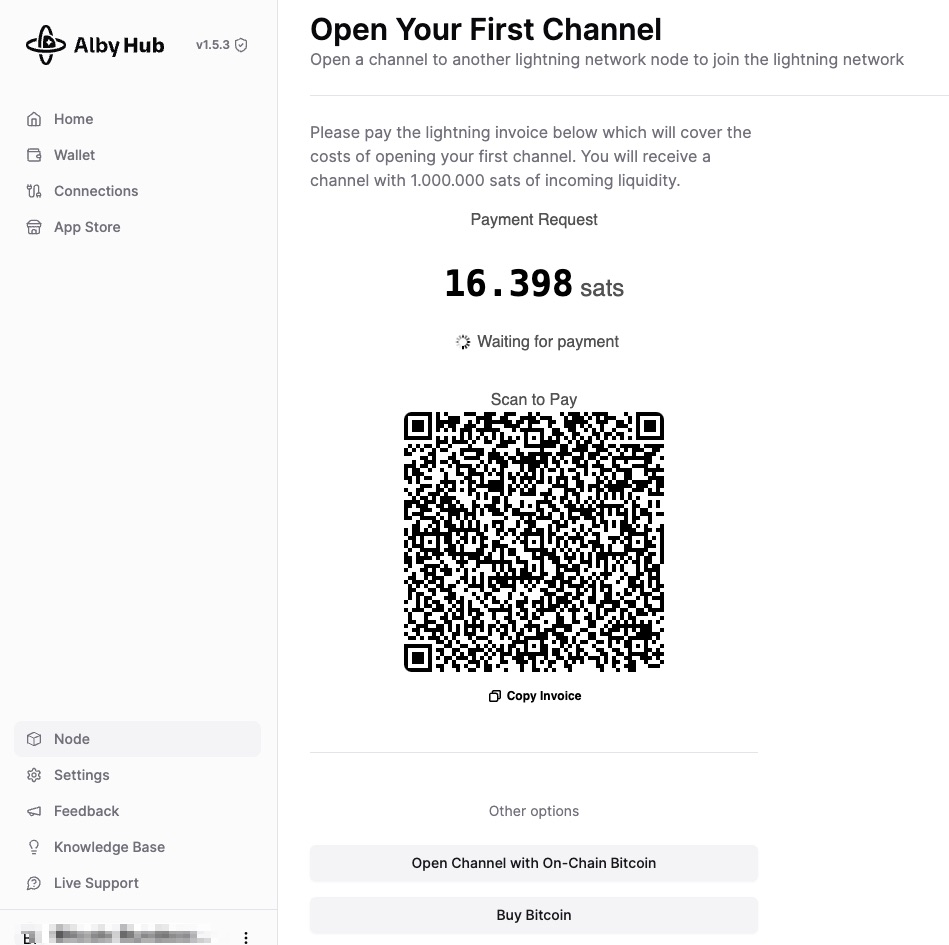Click the Copy Invoice button
949x945 pixels.
pos(534,696)
